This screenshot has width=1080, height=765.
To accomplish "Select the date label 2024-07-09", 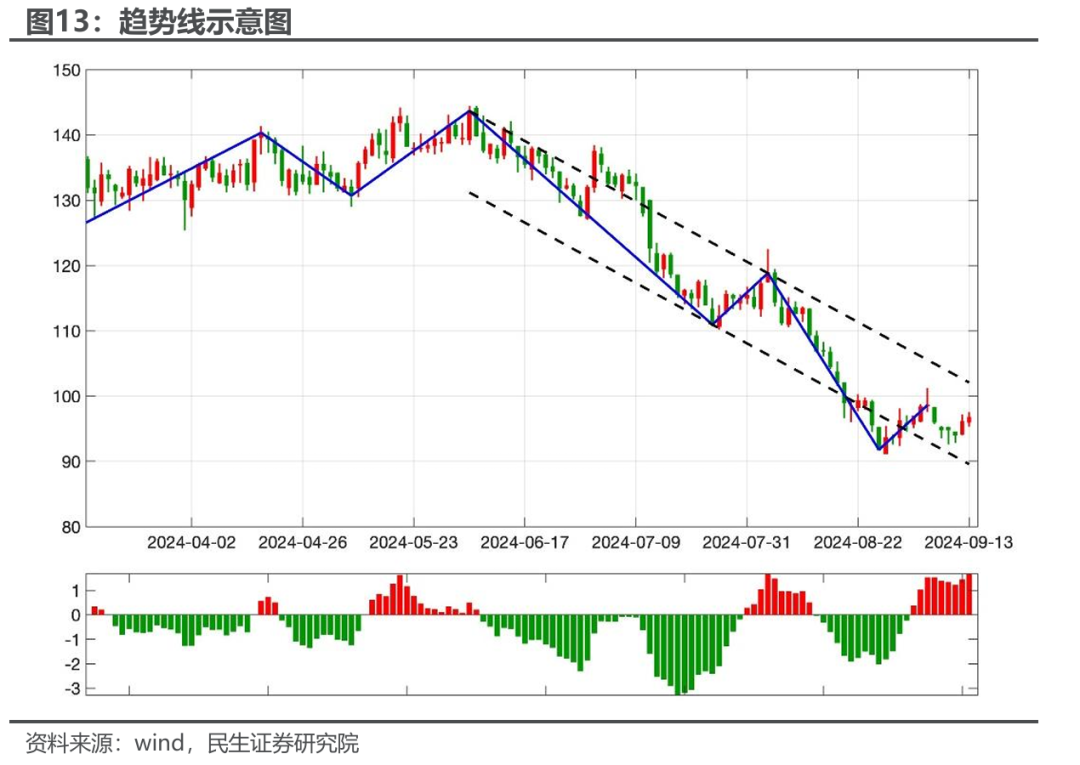I will tap(636, 543).
